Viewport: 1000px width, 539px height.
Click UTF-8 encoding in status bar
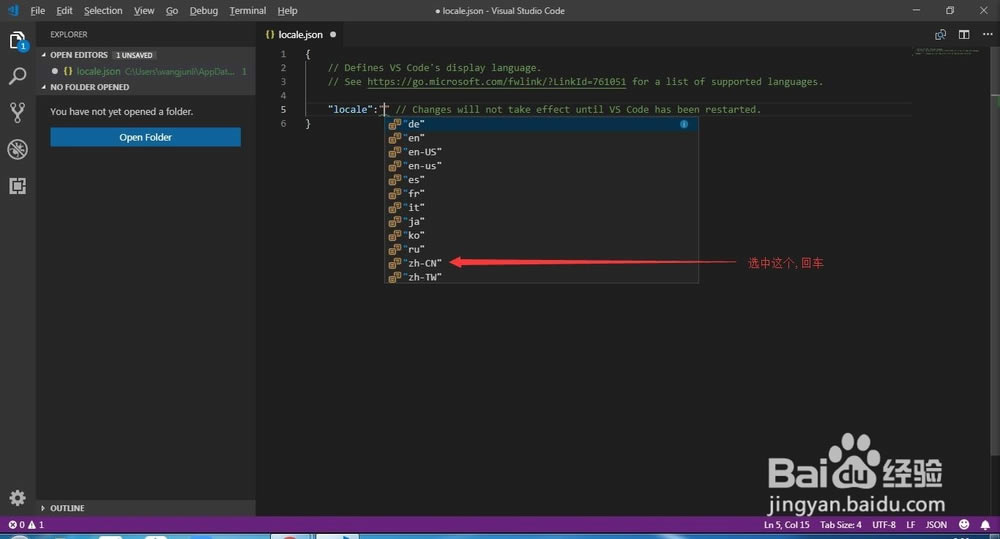tap(884, 524)
